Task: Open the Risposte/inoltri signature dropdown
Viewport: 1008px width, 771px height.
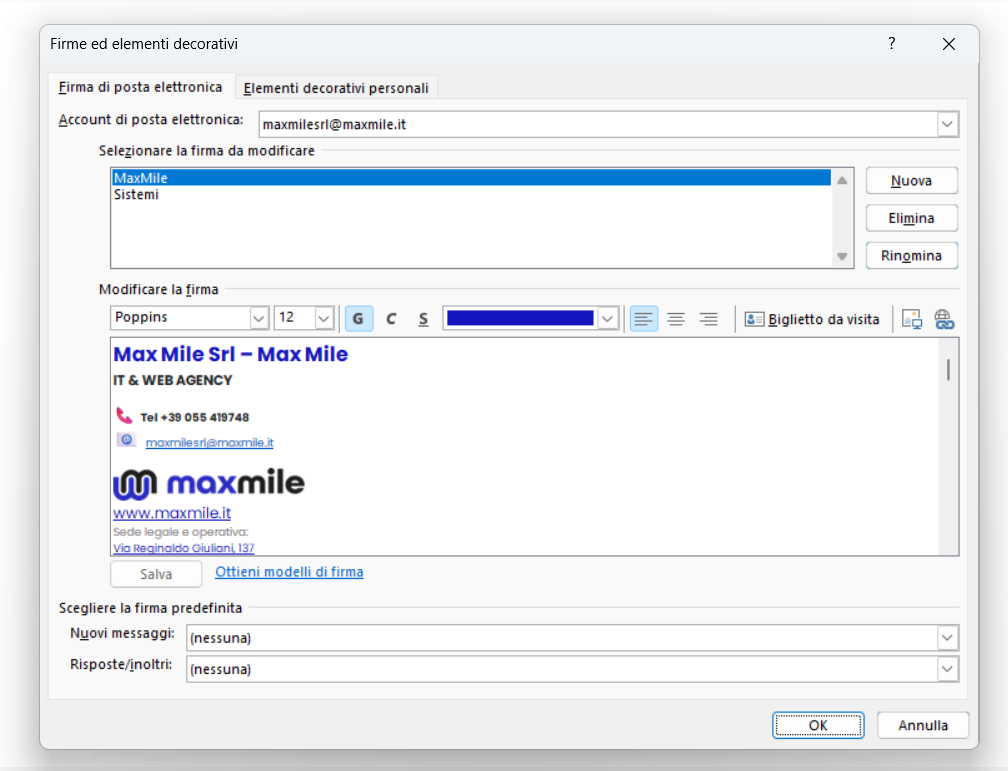Action: point(947,669)
